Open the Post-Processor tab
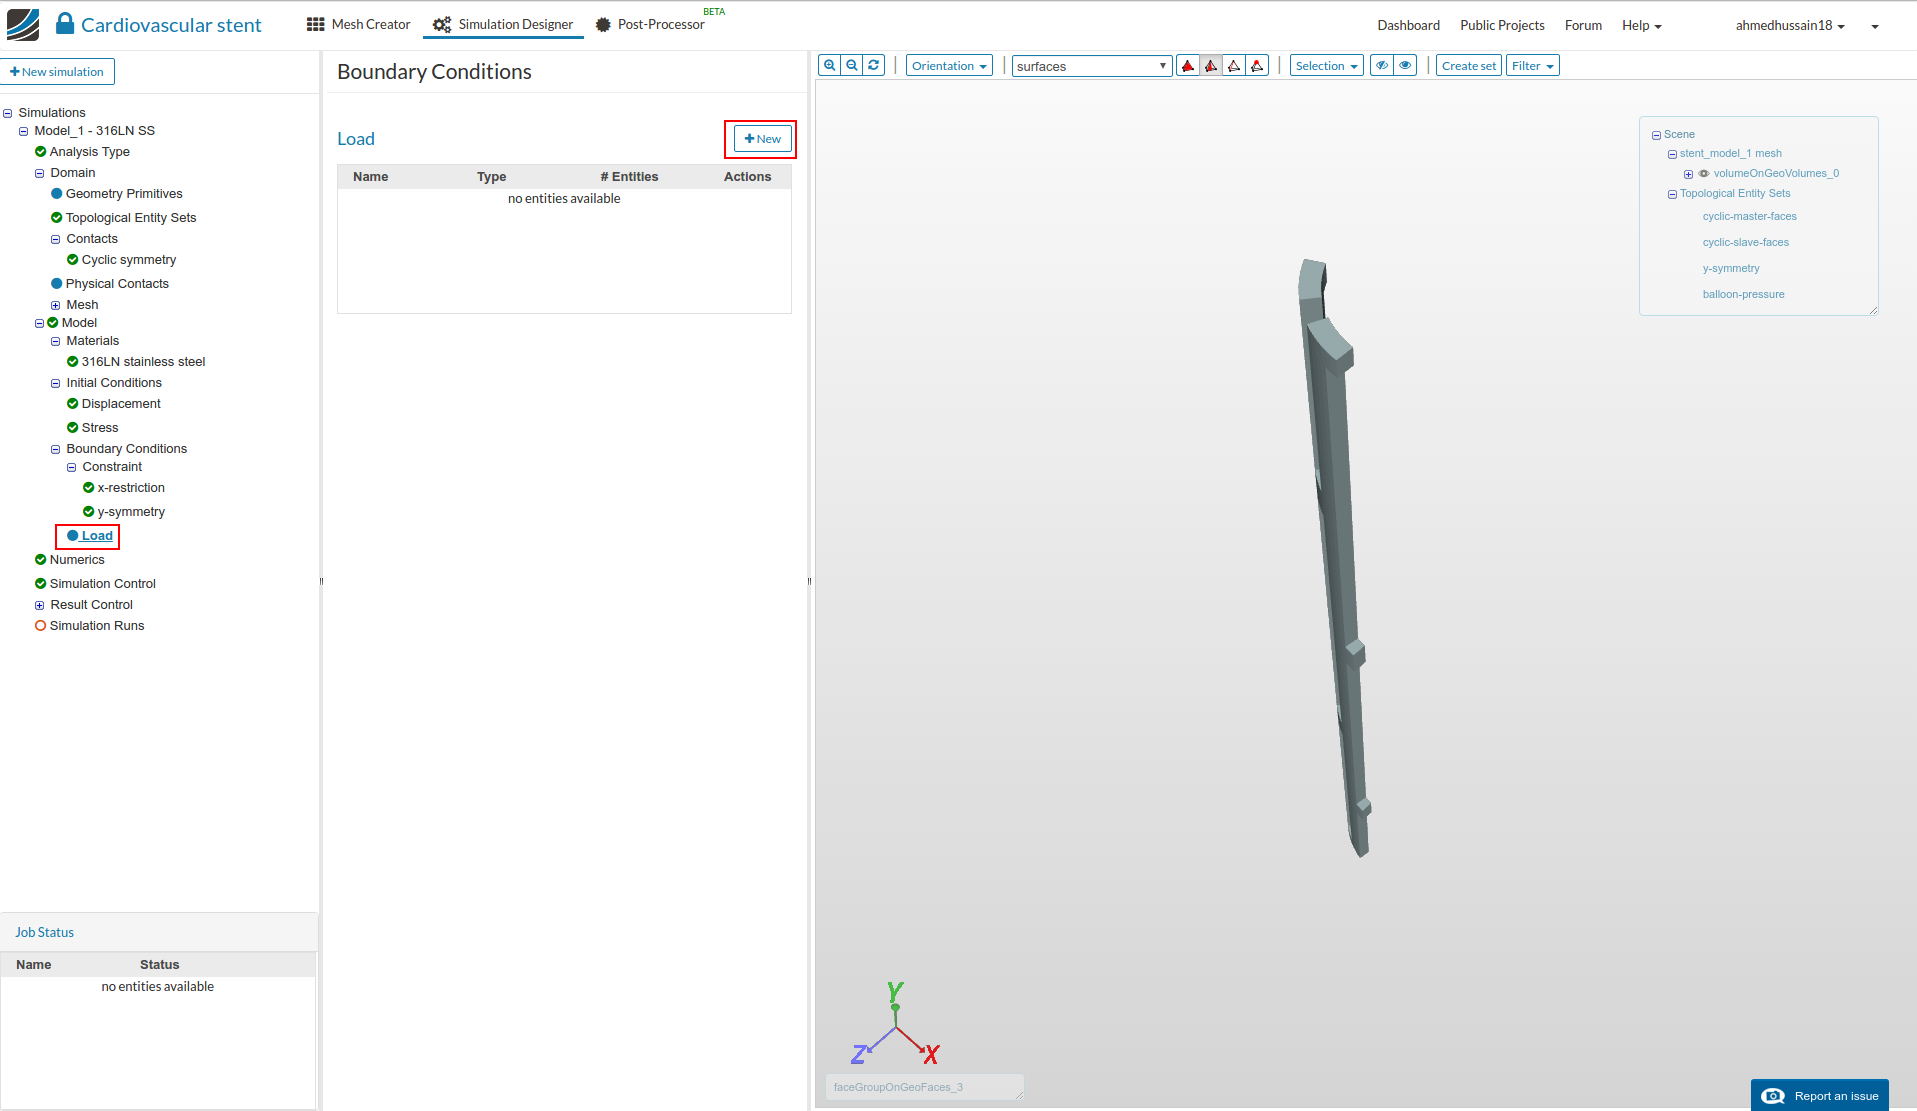This screenshot has width=1917, height=1111. pyautogui.click(x=650, y=24)
